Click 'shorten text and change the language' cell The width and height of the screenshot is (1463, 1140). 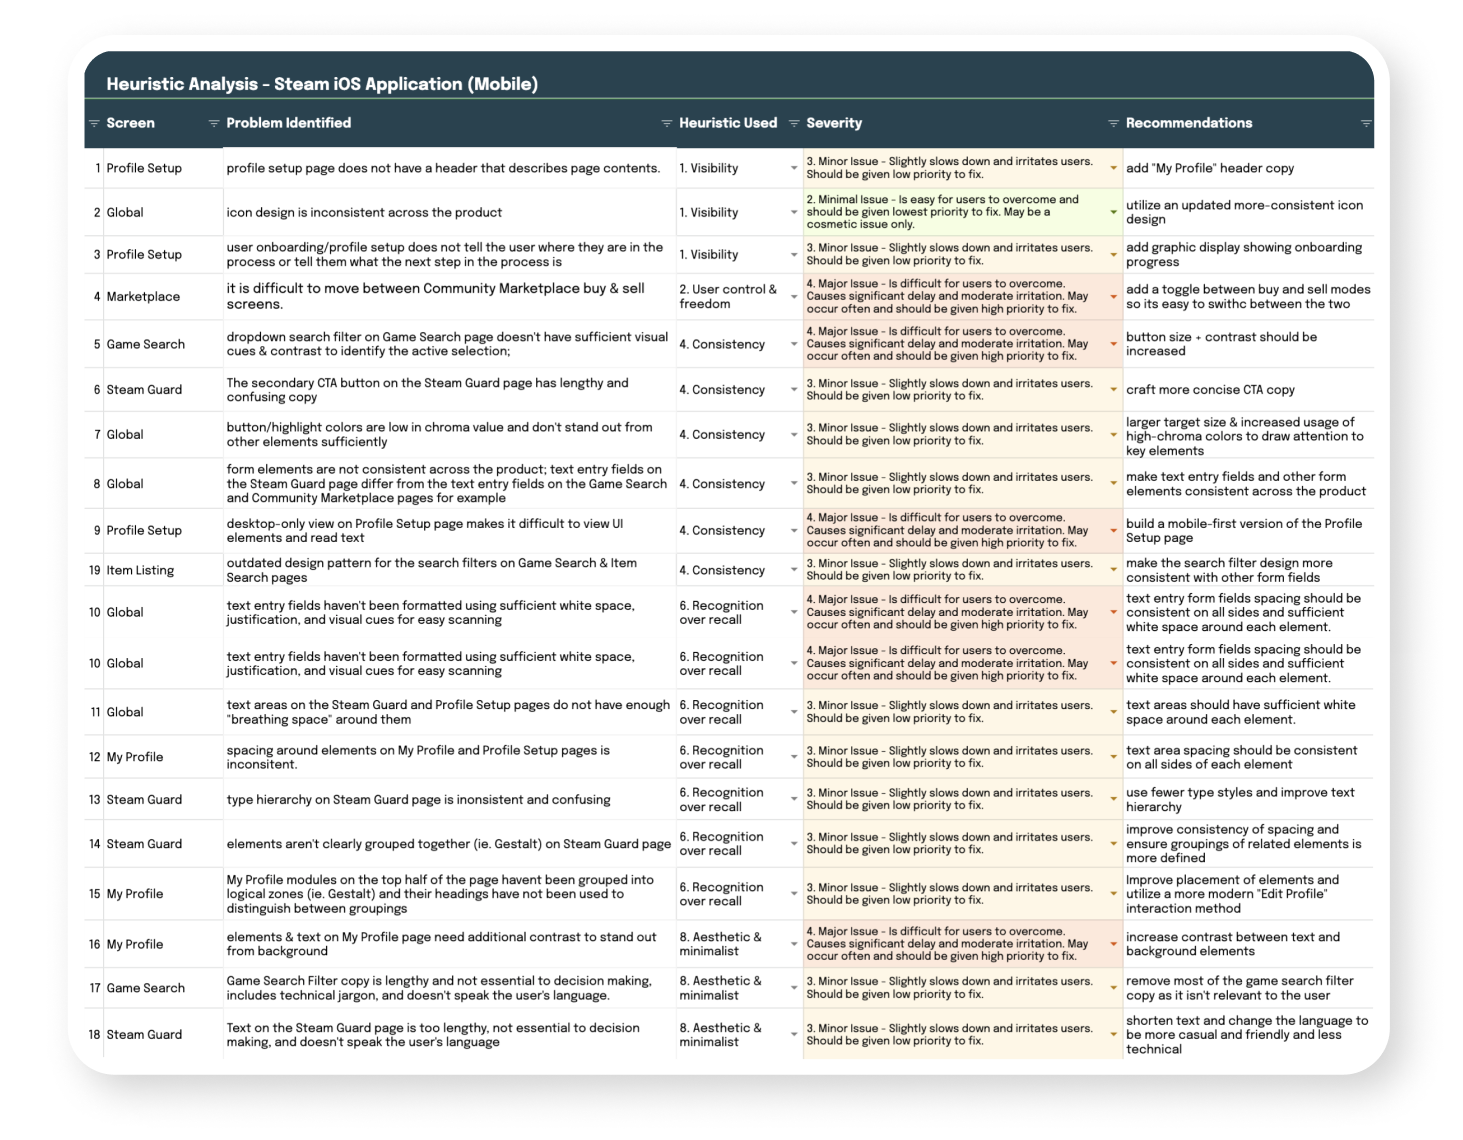coord(1247,1035)
